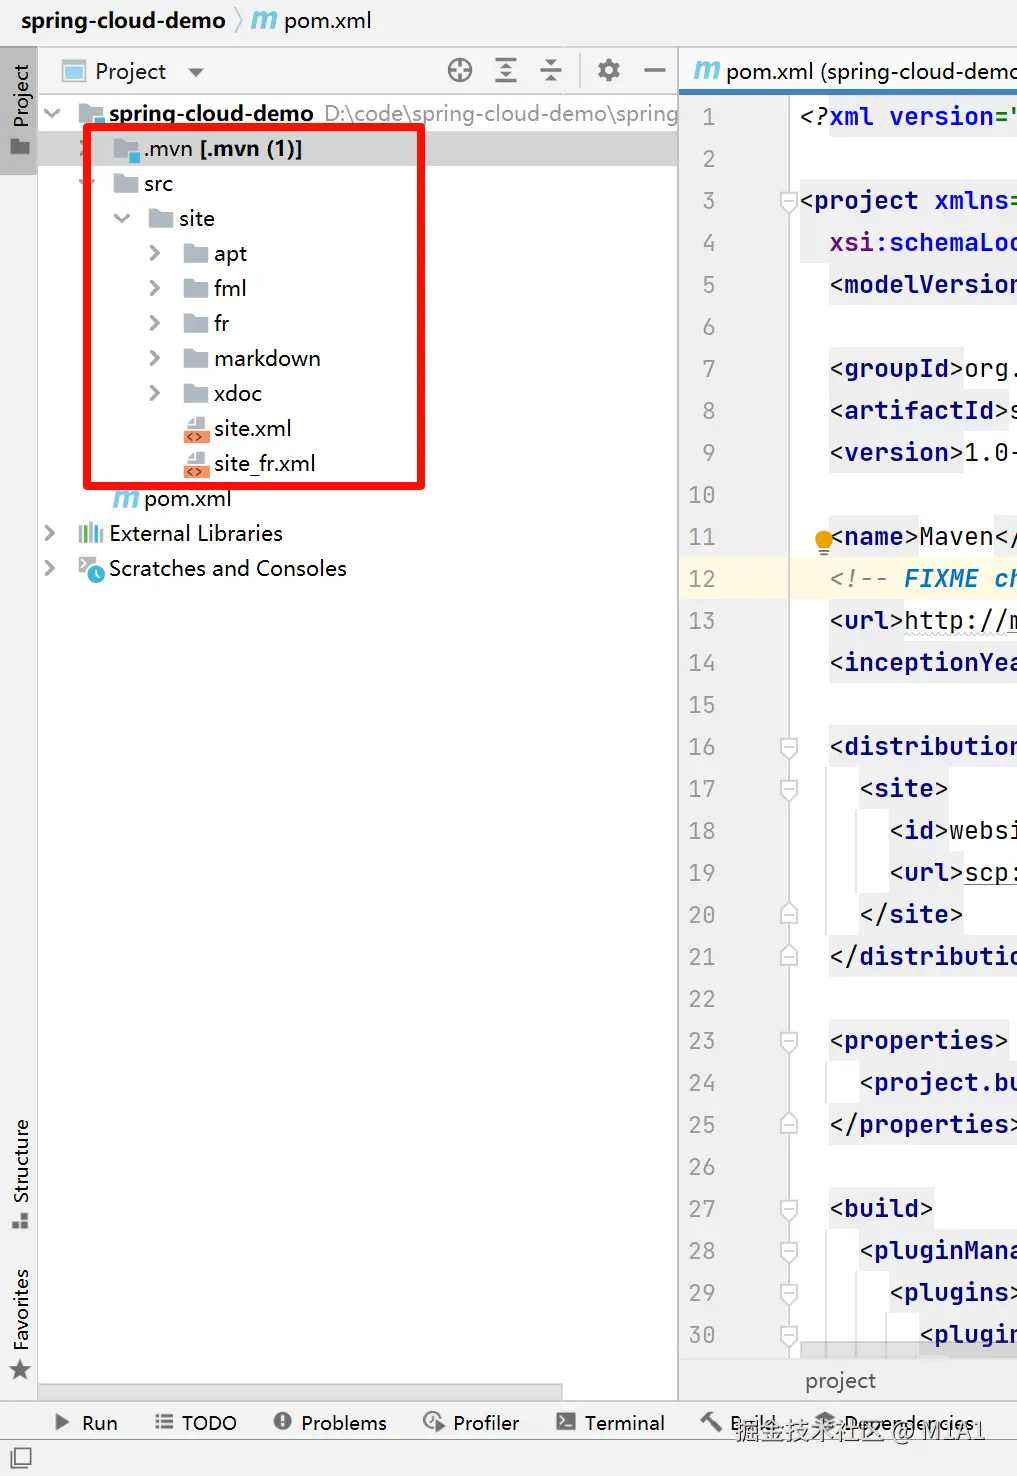Click the apt folder icon
This screenshot has width=1017, height=1476.
(x=196, y=253)
